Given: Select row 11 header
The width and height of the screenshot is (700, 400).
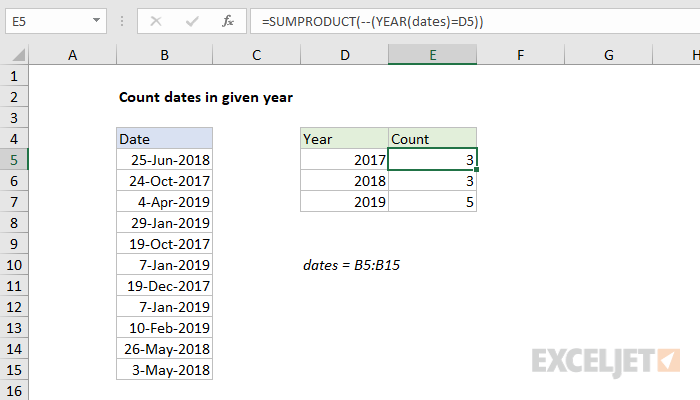Looking at the screenshot, I should 14,286.
